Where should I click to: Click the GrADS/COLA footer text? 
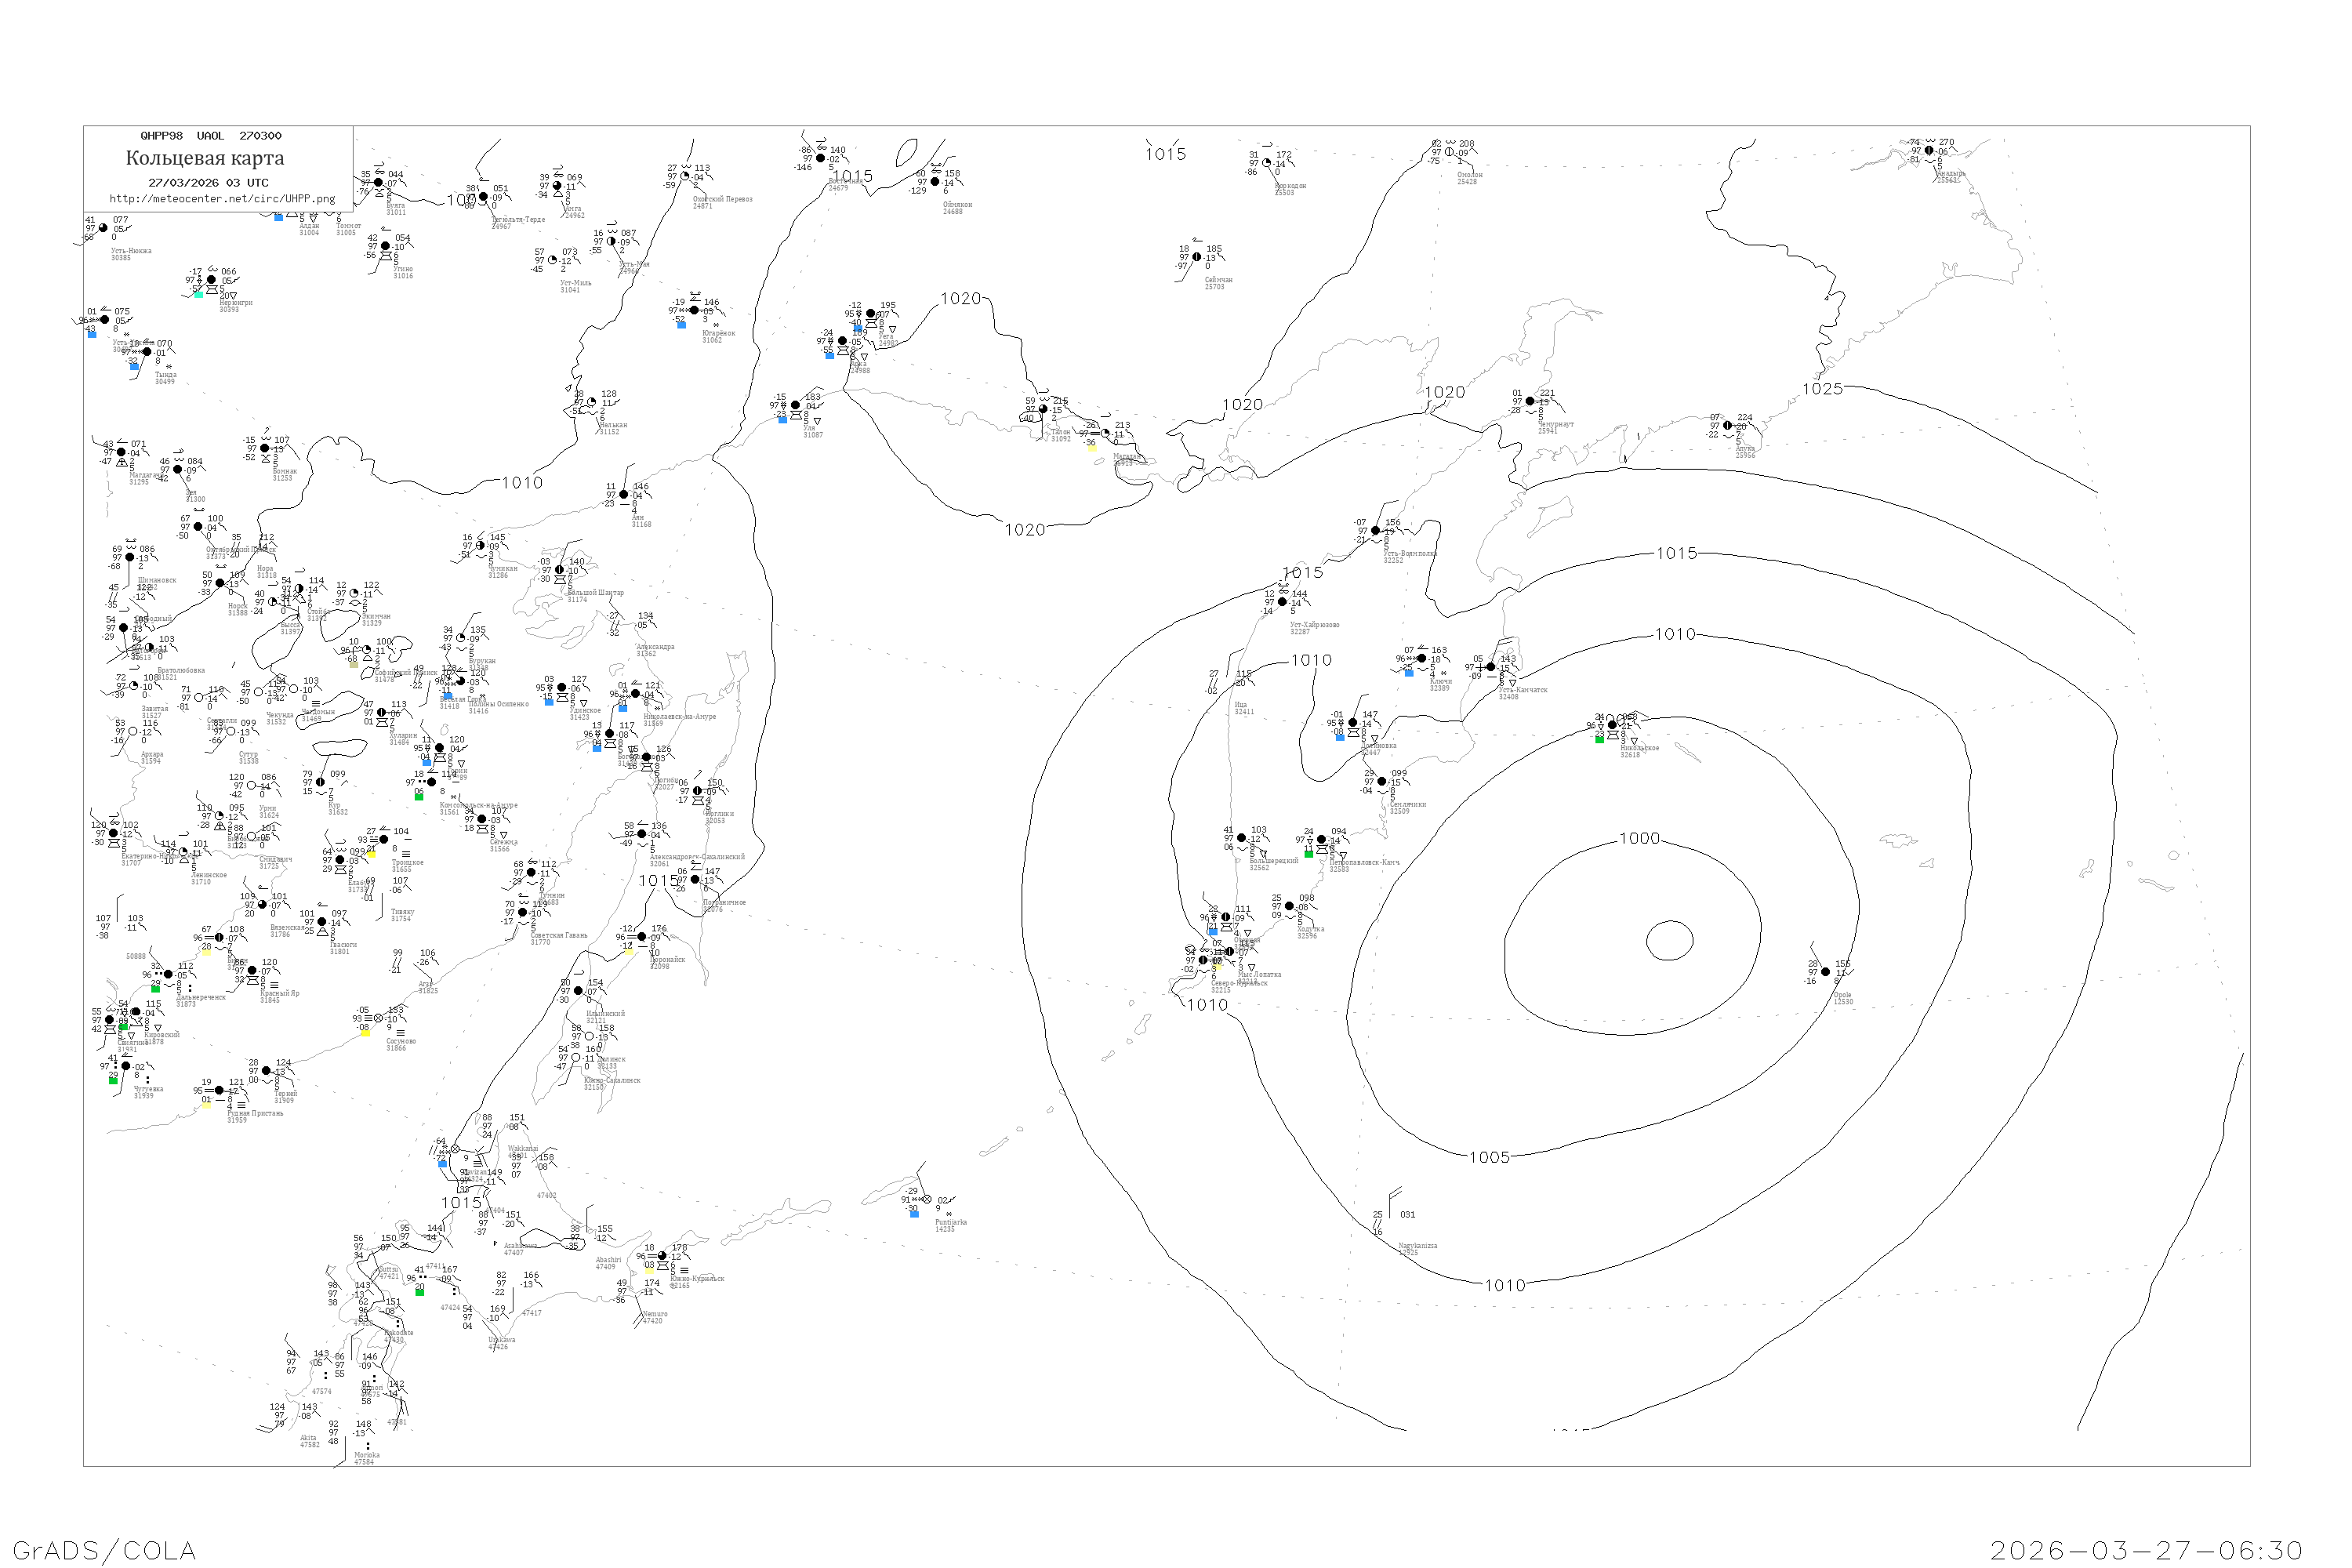pyautogui.click(x=104, y=1550)
